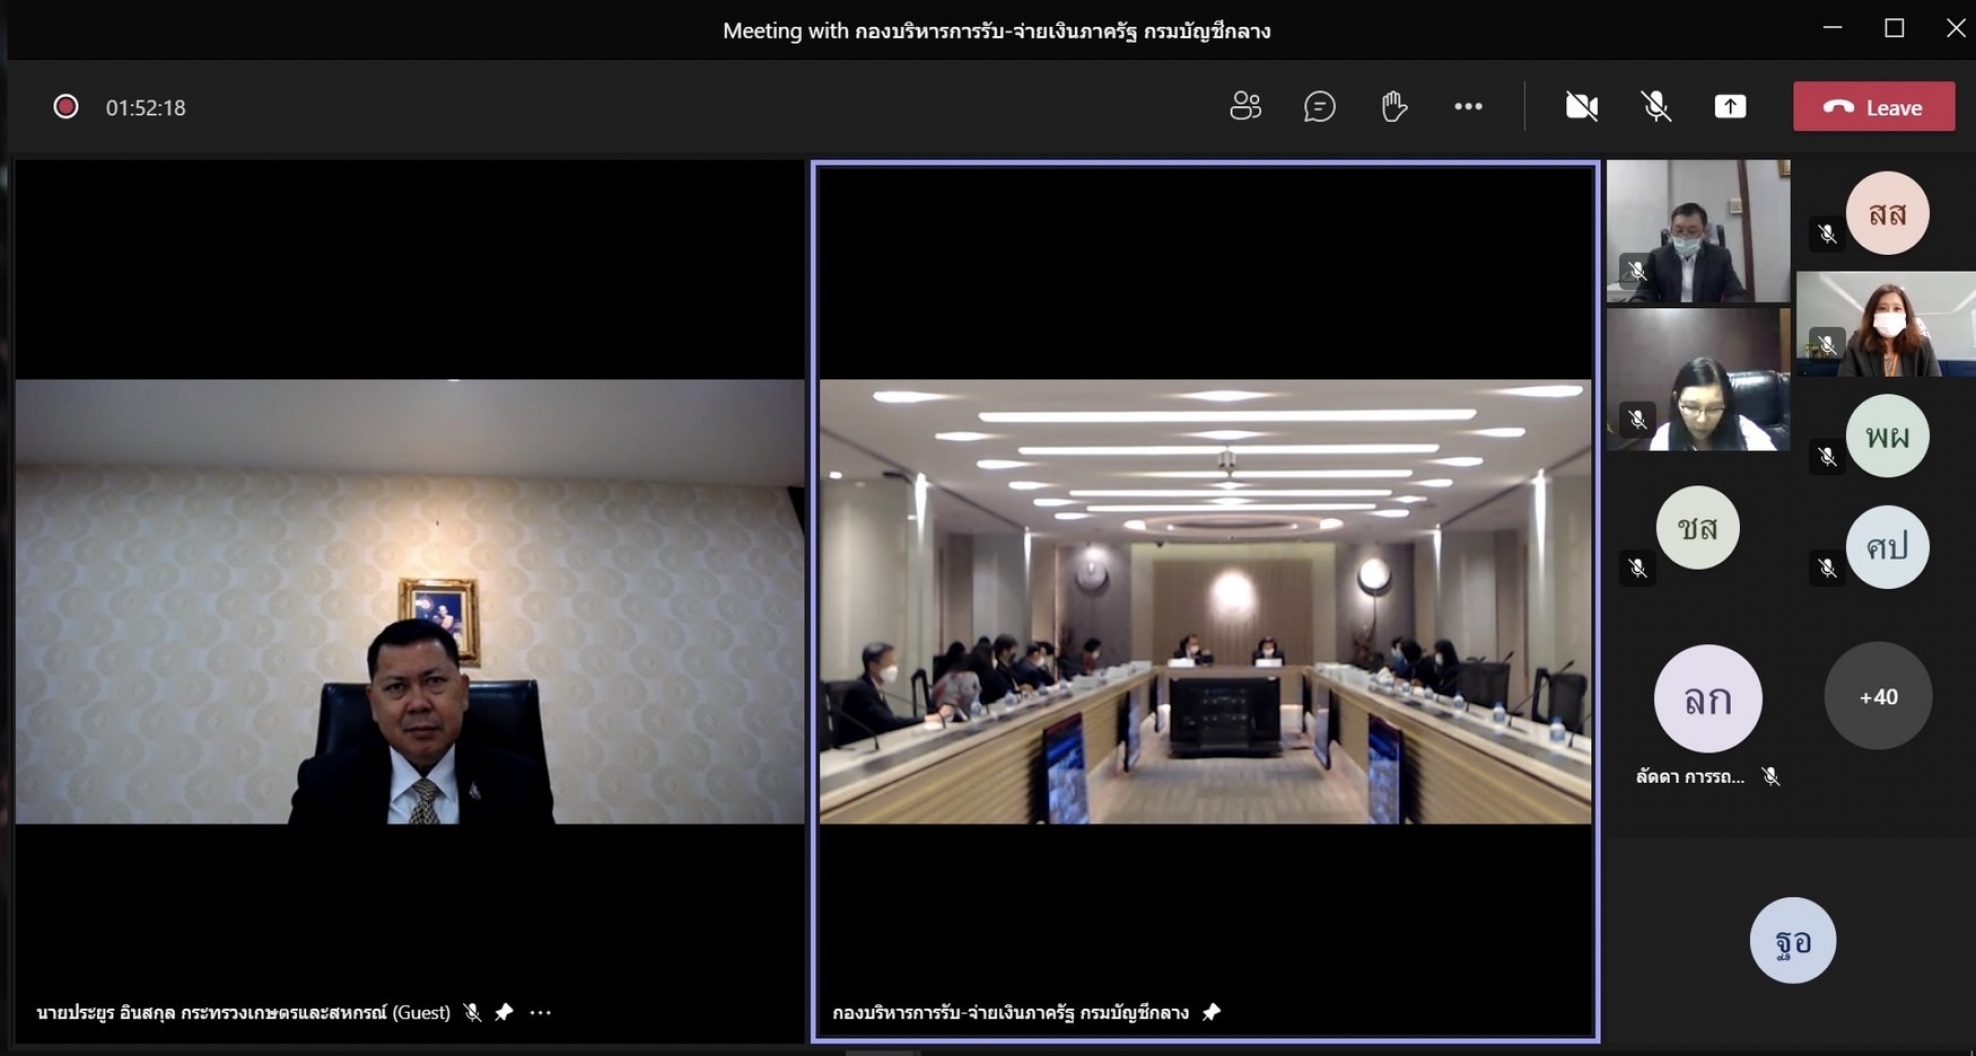Open the More actions ellipsis menu

[x=1468, y=106]
